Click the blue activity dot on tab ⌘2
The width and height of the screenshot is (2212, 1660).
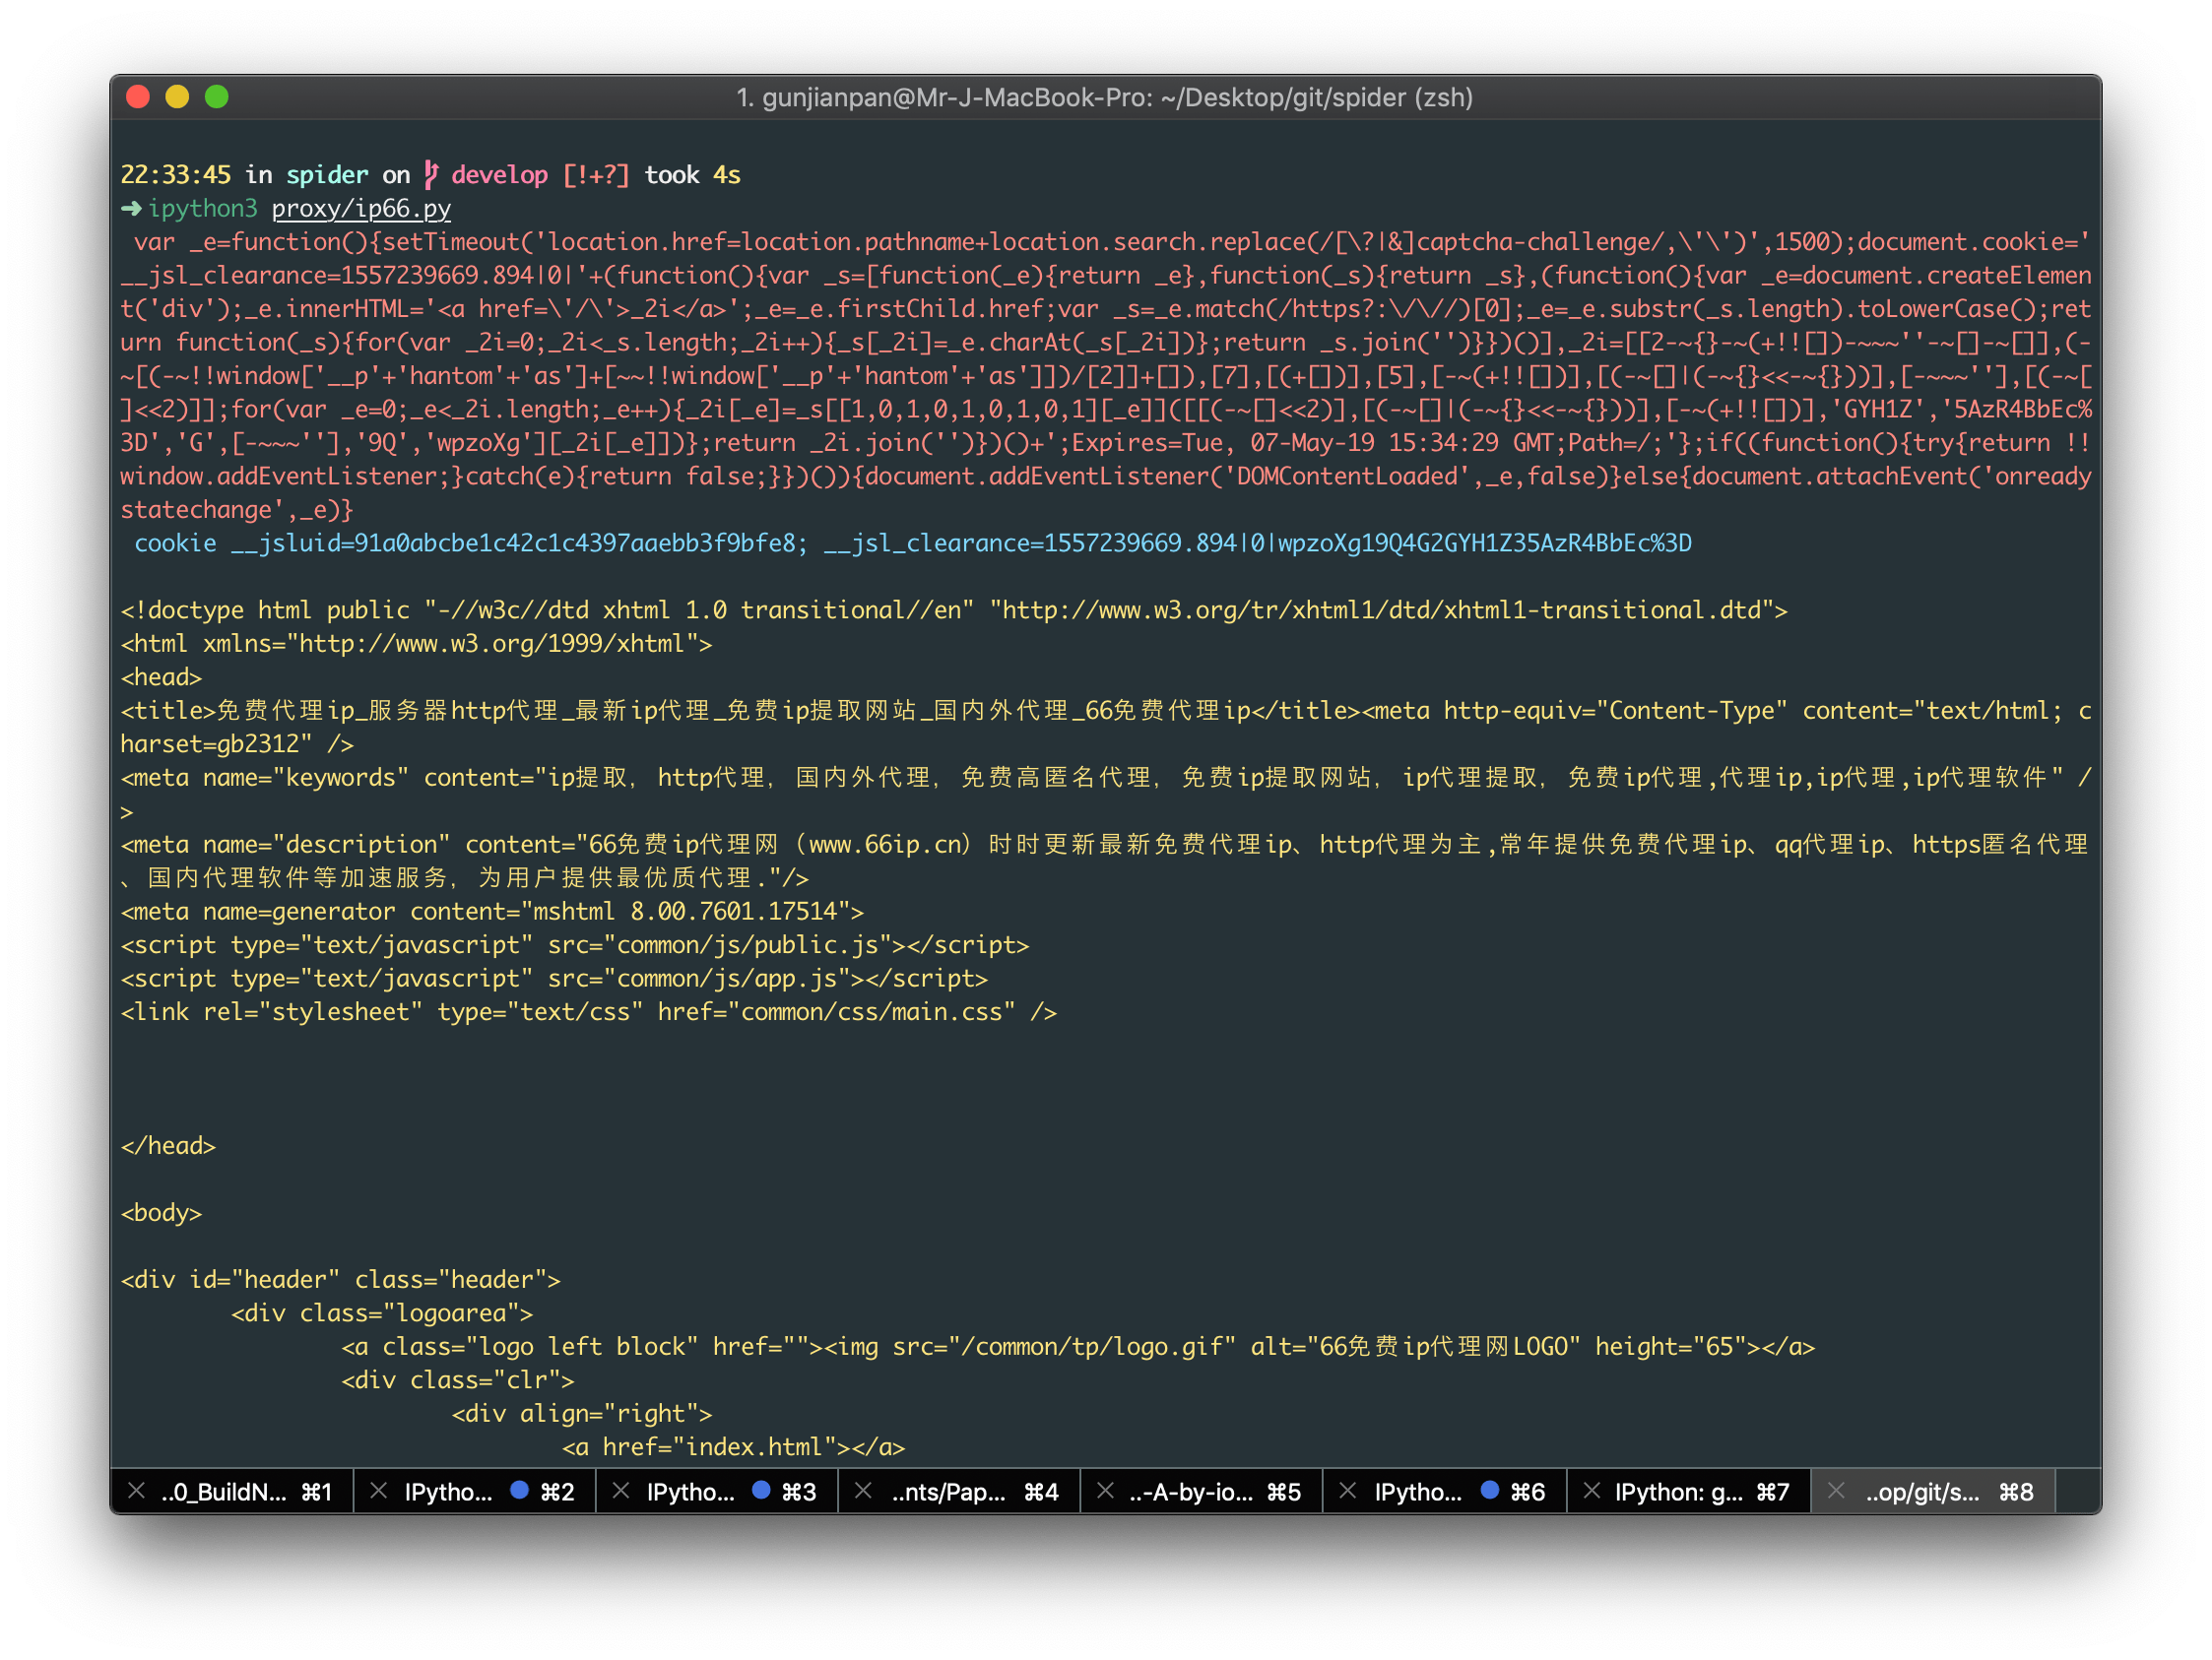pos(519,1490)
